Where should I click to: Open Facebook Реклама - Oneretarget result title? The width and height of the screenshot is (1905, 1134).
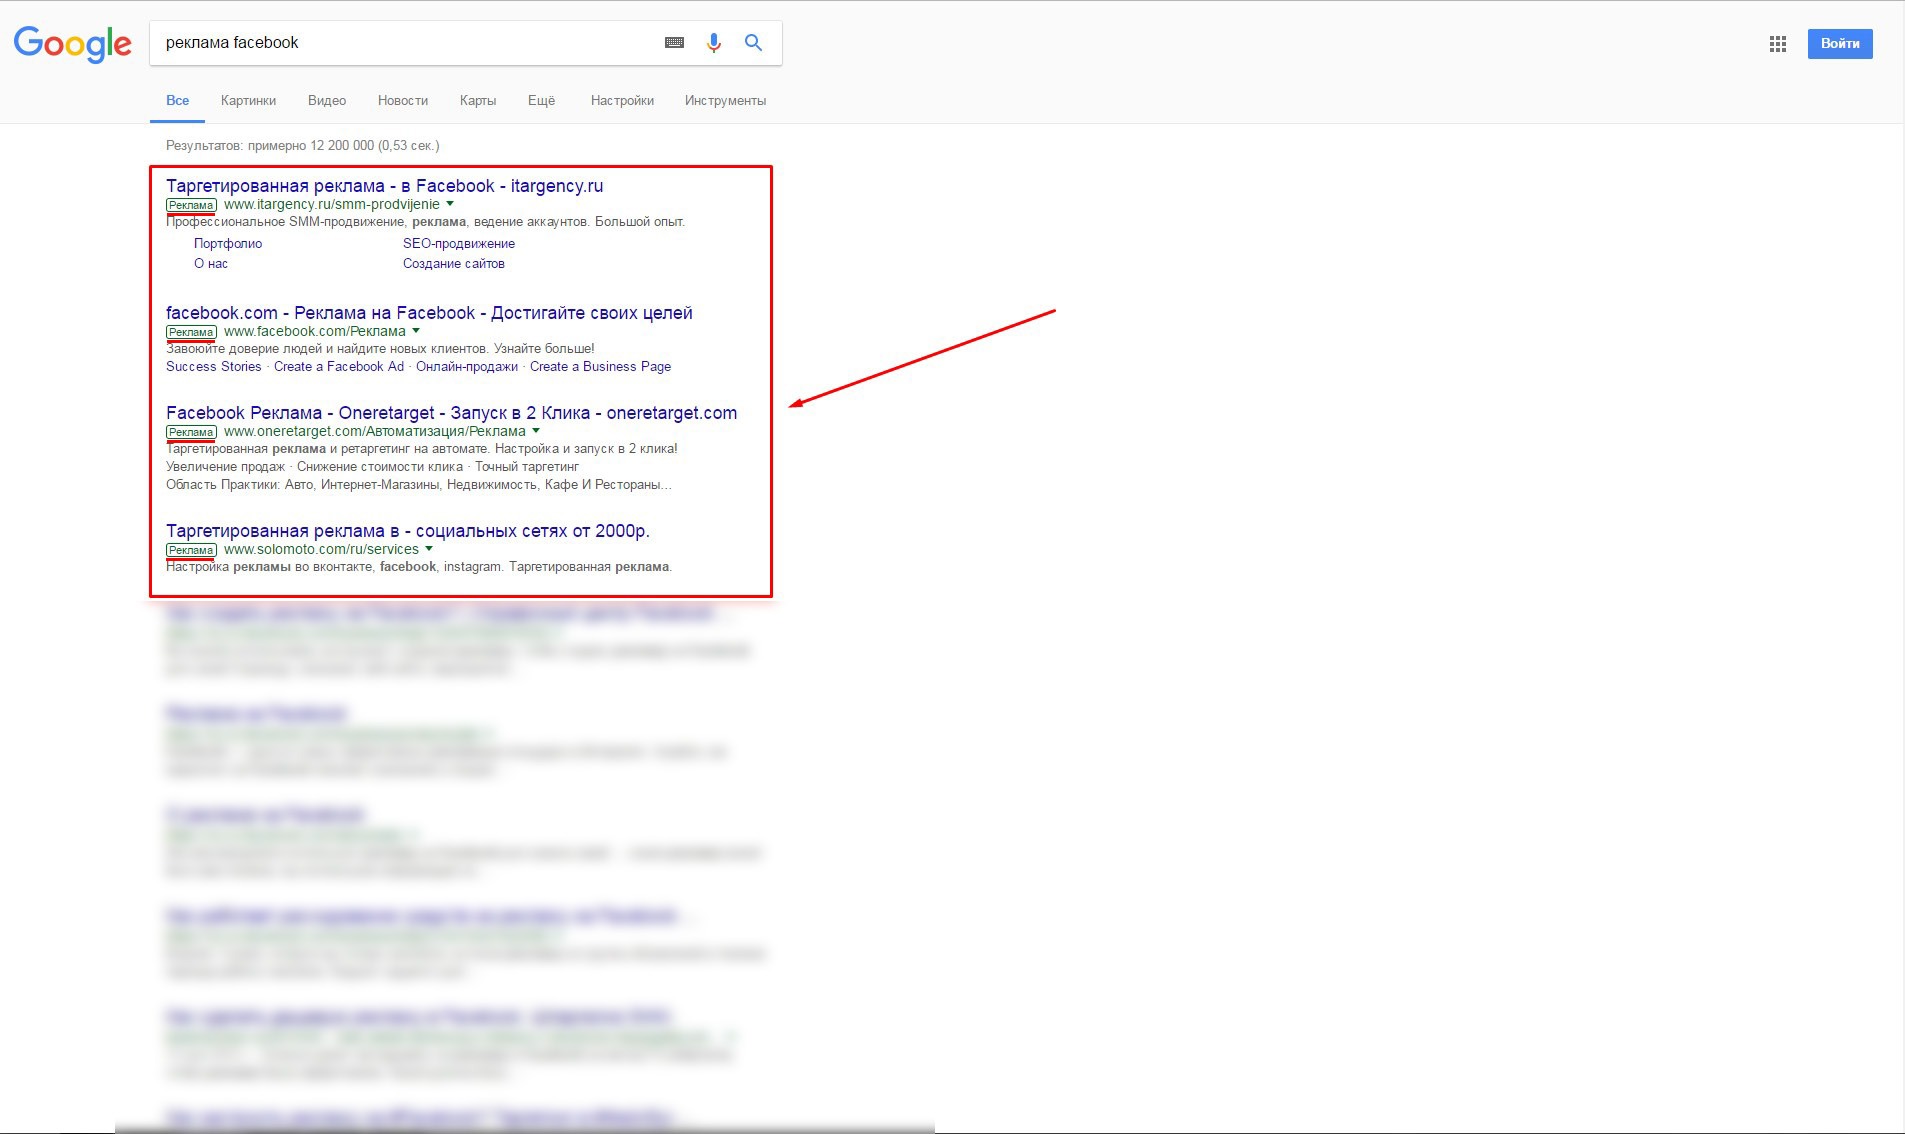451,413
